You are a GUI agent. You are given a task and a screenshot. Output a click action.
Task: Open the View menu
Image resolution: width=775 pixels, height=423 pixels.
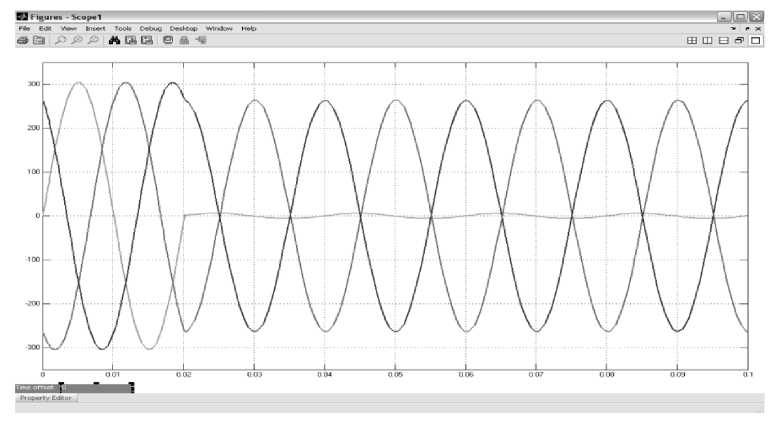click(69, 29)
